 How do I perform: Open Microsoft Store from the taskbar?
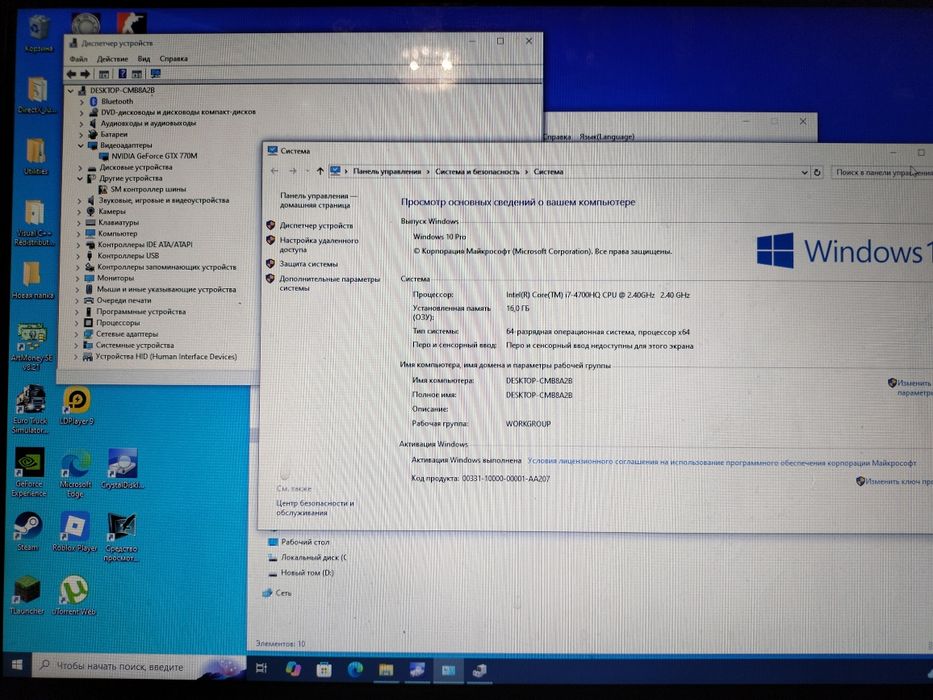(x=324, y=670)
